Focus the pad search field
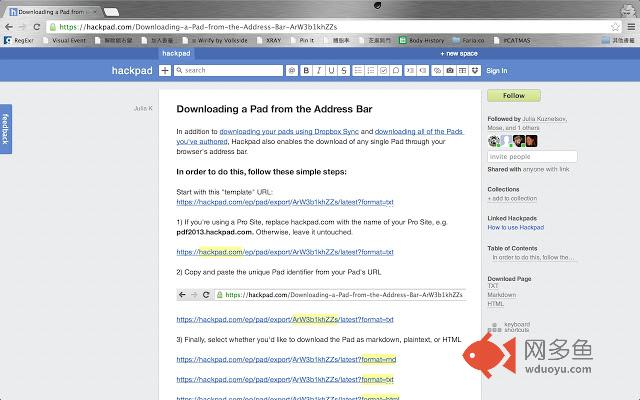The height and width of the screenshot is (400, 640). (229, 71)
